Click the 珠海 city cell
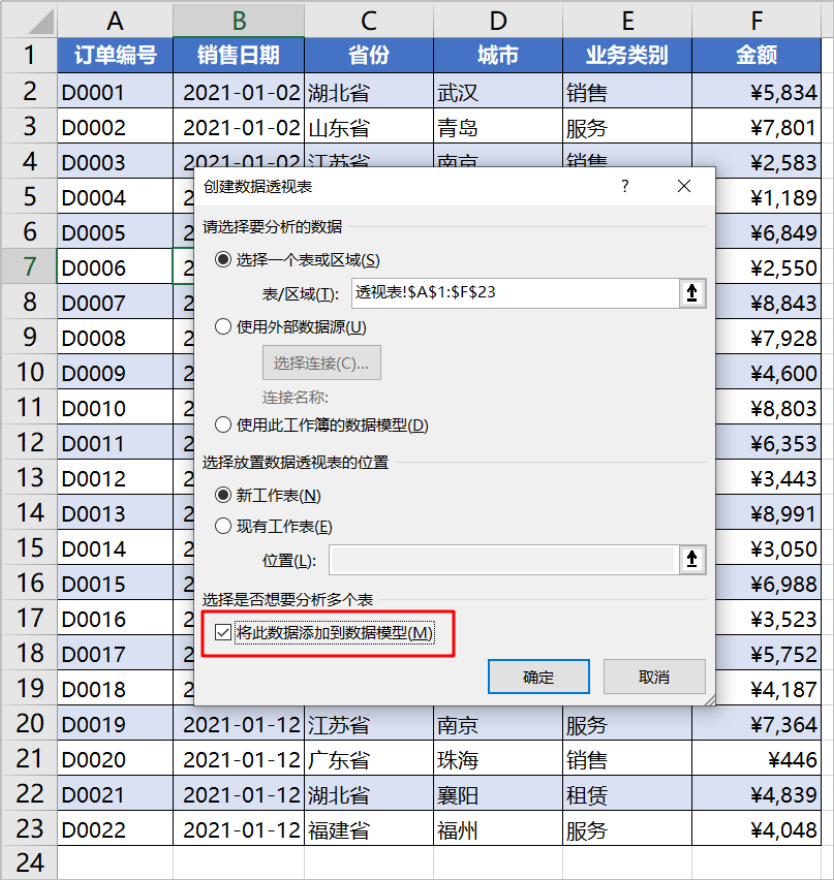834x880 pixels. pos(497,760)
